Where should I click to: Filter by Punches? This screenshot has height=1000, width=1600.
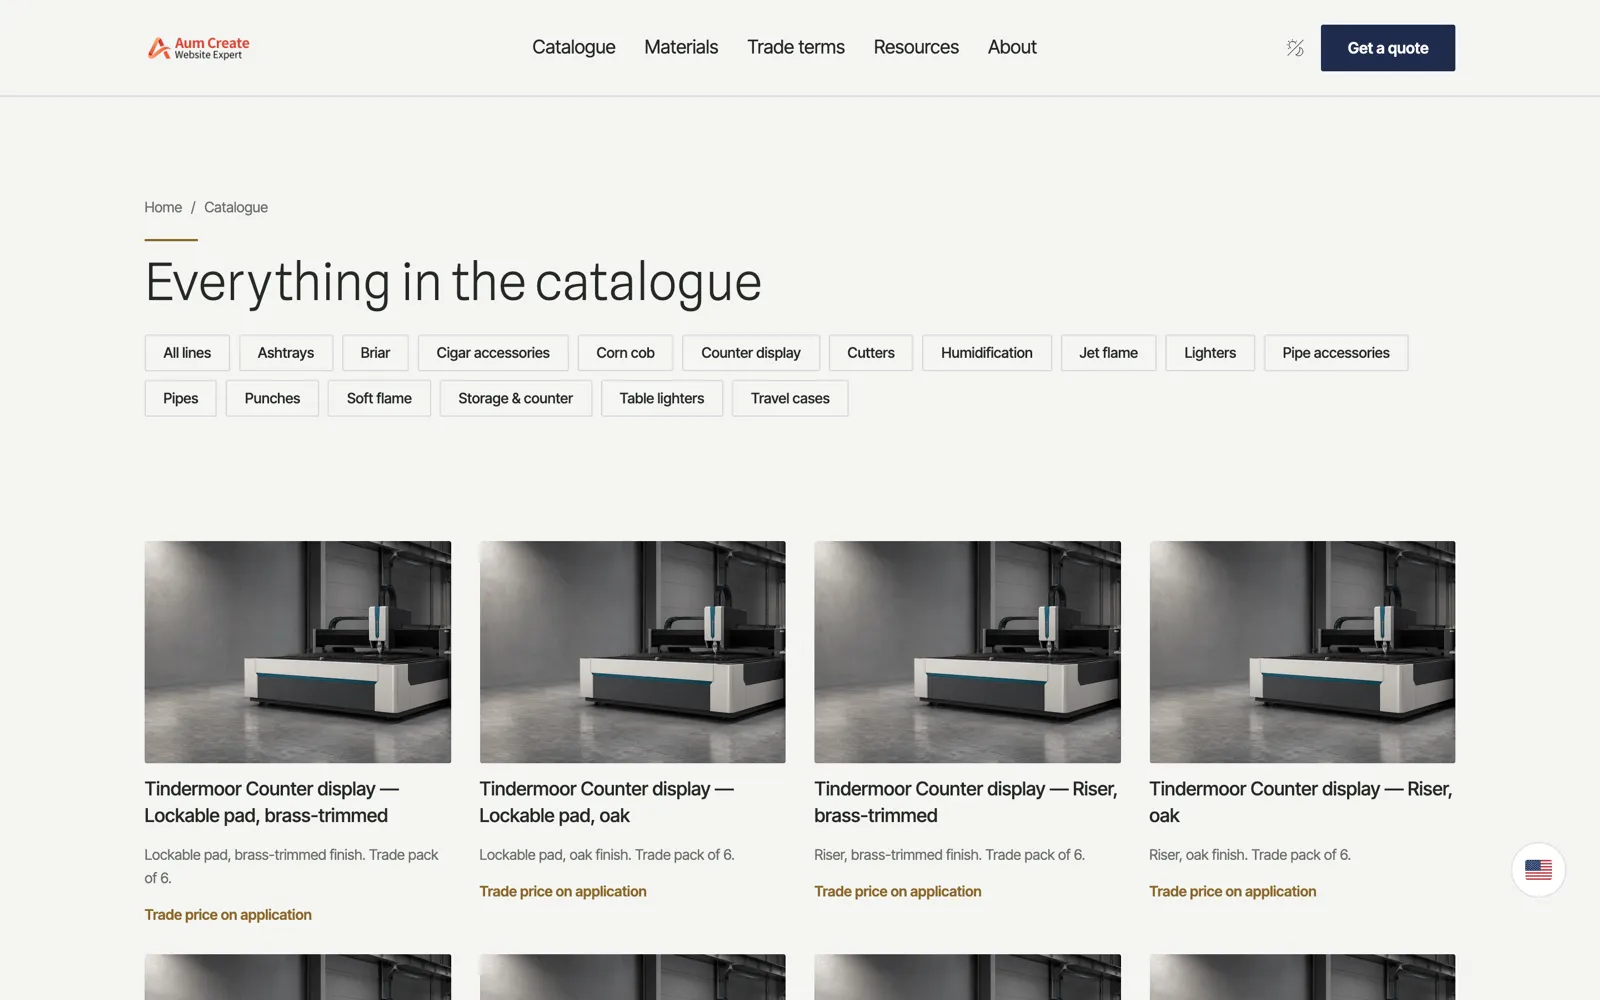point(272,398)
